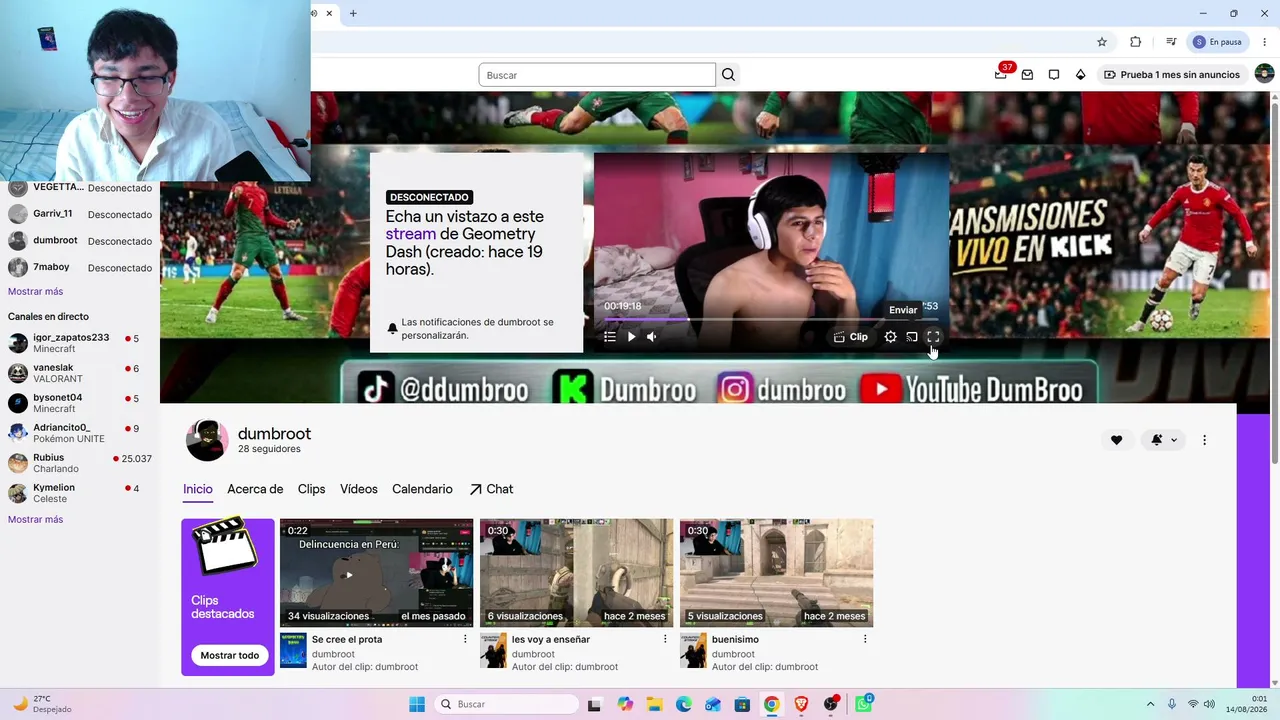Image resolution: width=1280 pixels, height=720 pixels.
Task: Click Mostrar más under Canales en directo
Action: [x=35, y=519]
